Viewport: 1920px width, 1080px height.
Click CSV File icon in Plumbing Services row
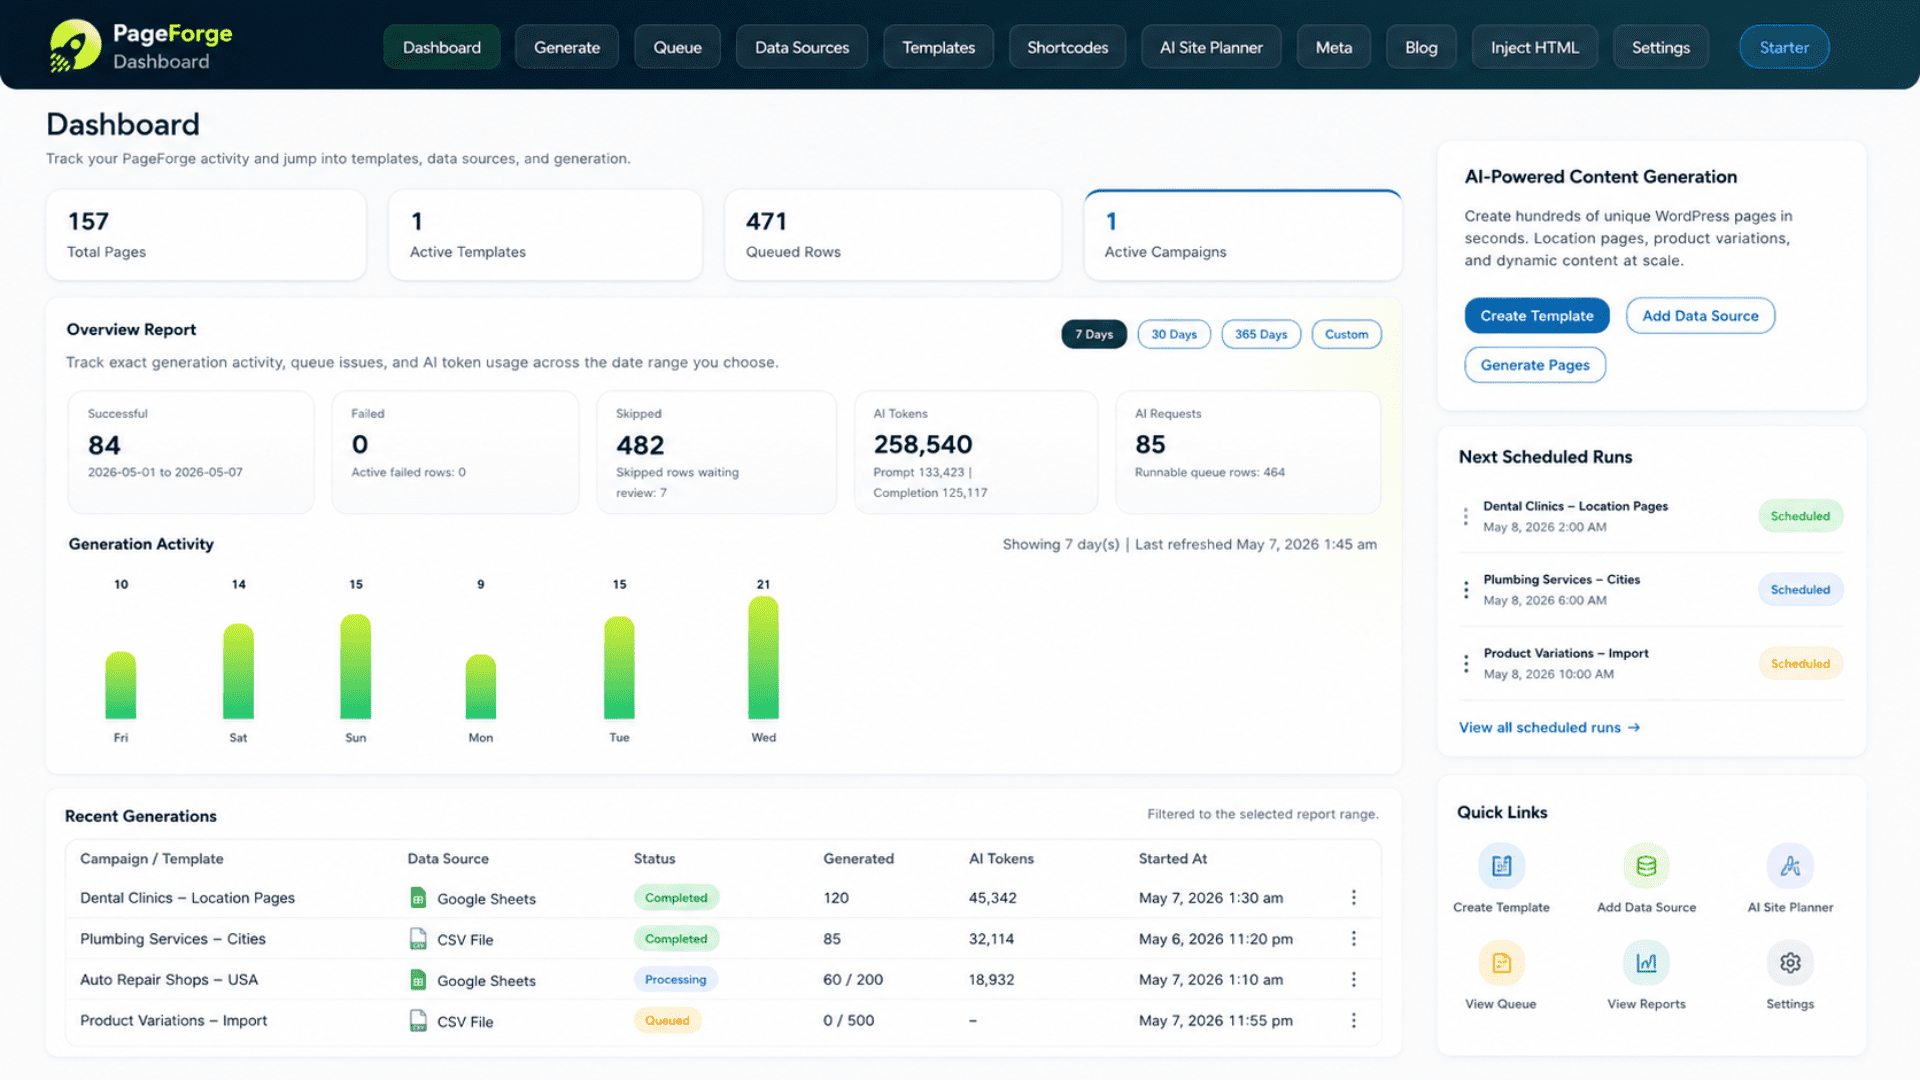click(x=418, y=939)
